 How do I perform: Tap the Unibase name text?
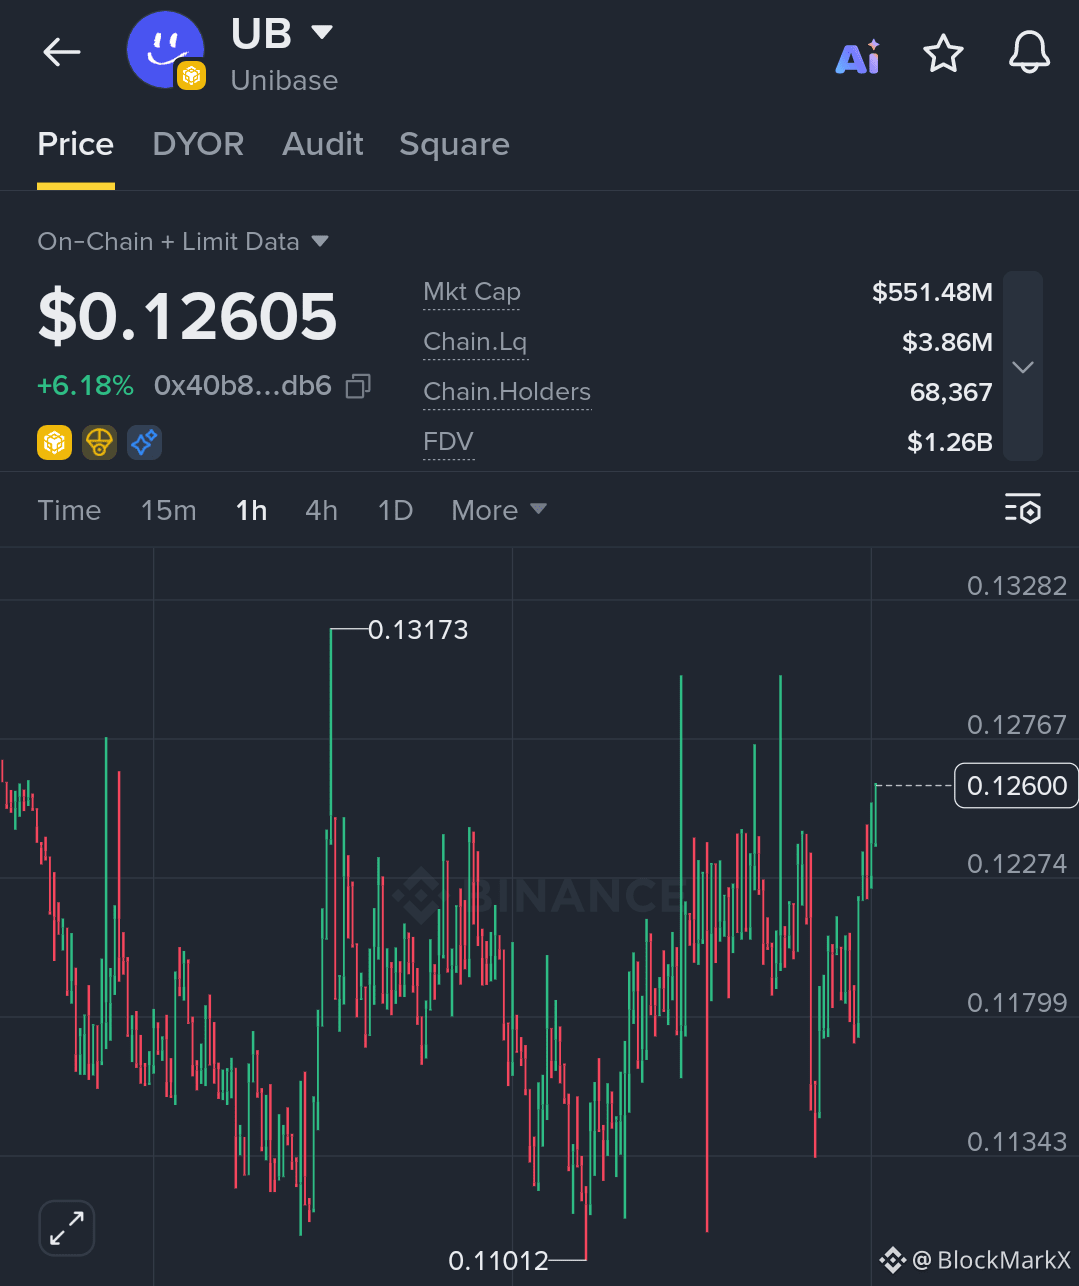(x=284, y=80)
